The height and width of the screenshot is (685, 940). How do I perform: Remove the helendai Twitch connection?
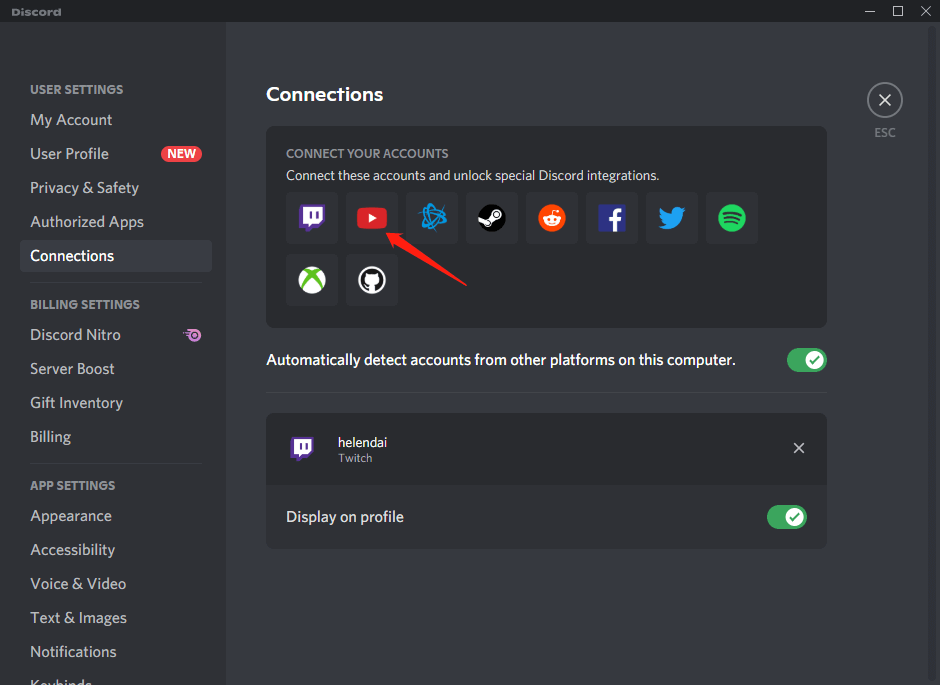point(799,448)
